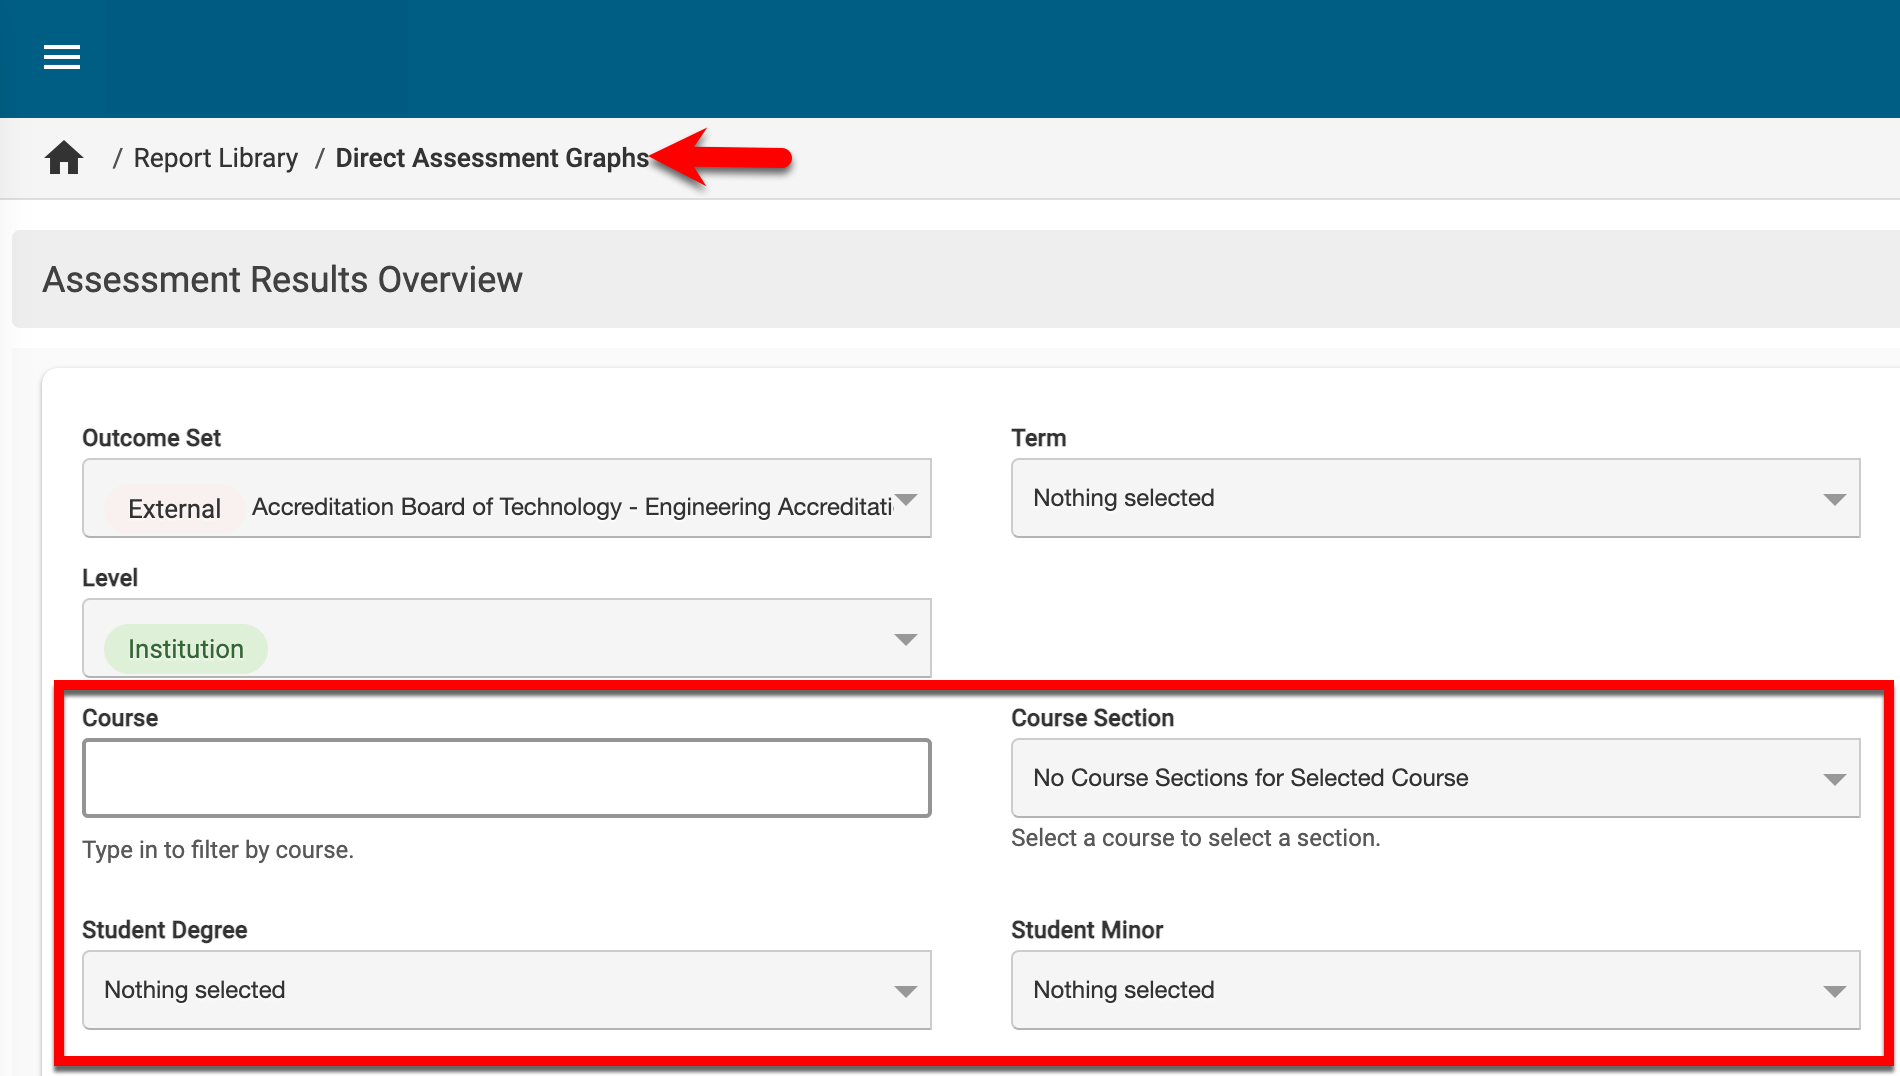Screen dimensions: 1900x1076
Task: Click the External tag in Outcome Set
Action: coord(174,508)
